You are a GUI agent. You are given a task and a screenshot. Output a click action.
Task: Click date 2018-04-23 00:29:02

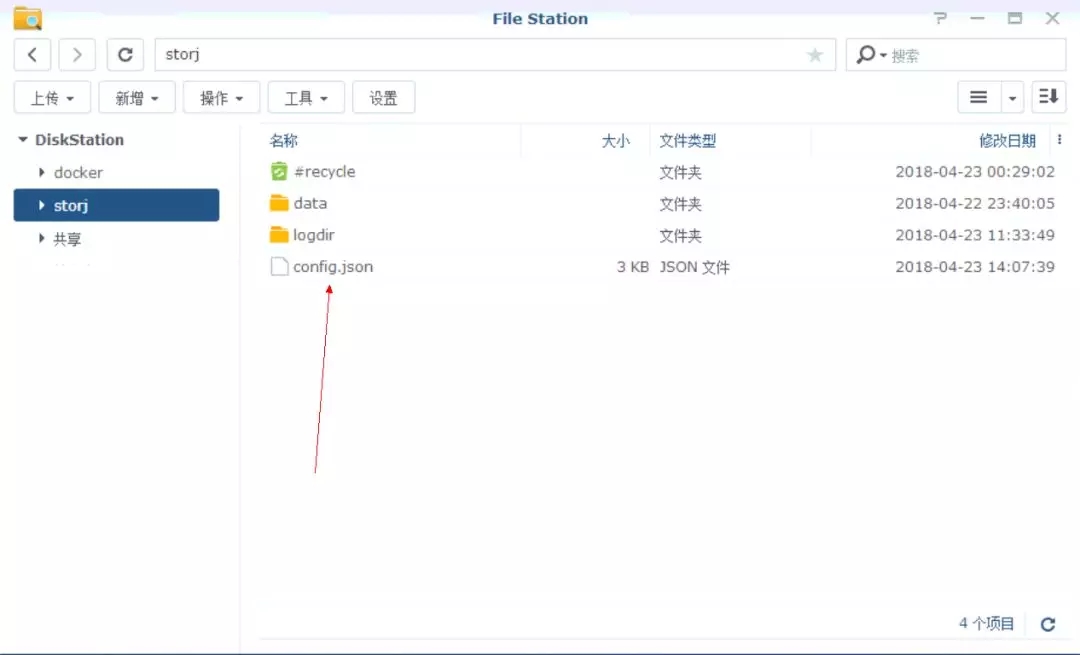(975, 171)
